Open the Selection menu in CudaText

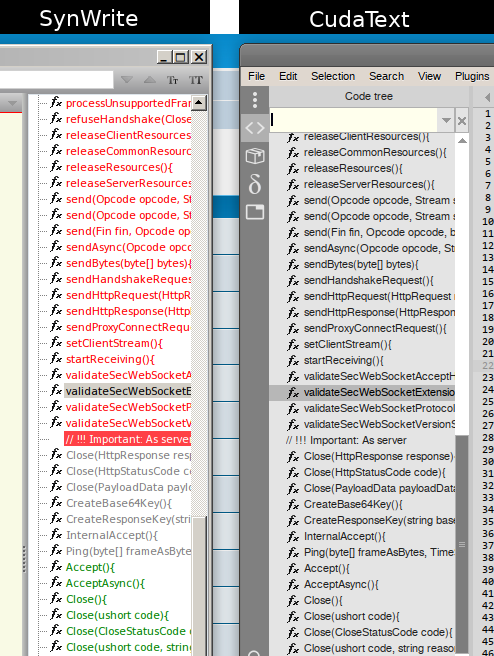333,77
